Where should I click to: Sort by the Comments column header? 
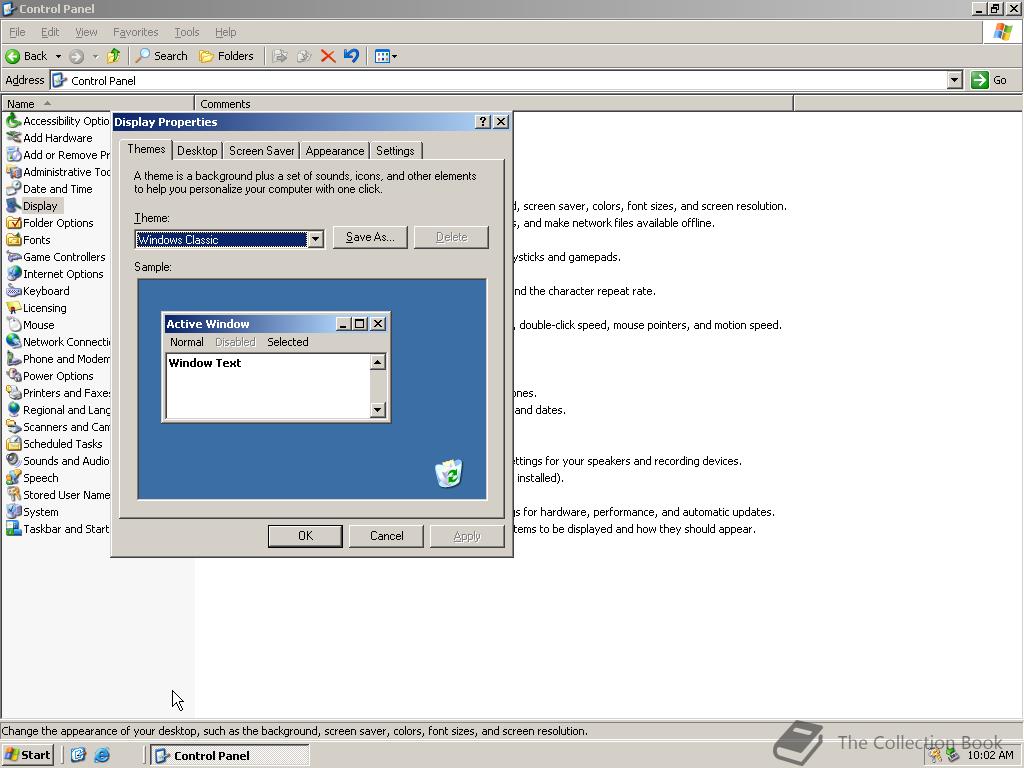(x=494, y=104)
